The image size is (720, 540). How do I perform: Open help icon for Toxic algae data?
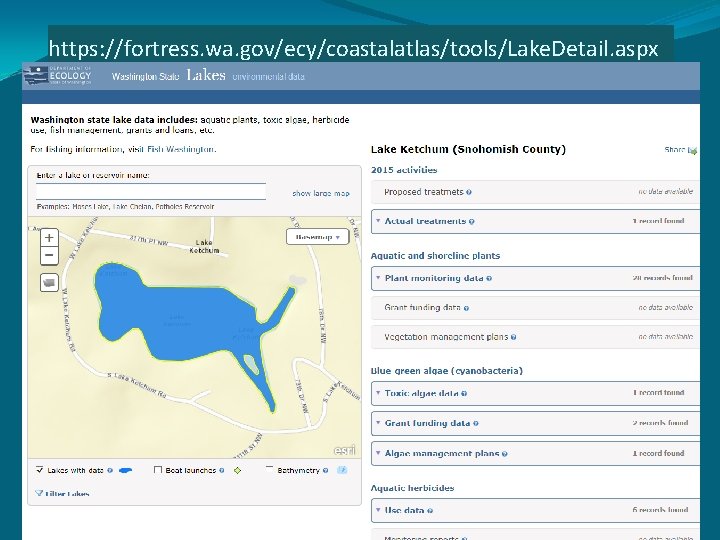[x=464, y=394]
